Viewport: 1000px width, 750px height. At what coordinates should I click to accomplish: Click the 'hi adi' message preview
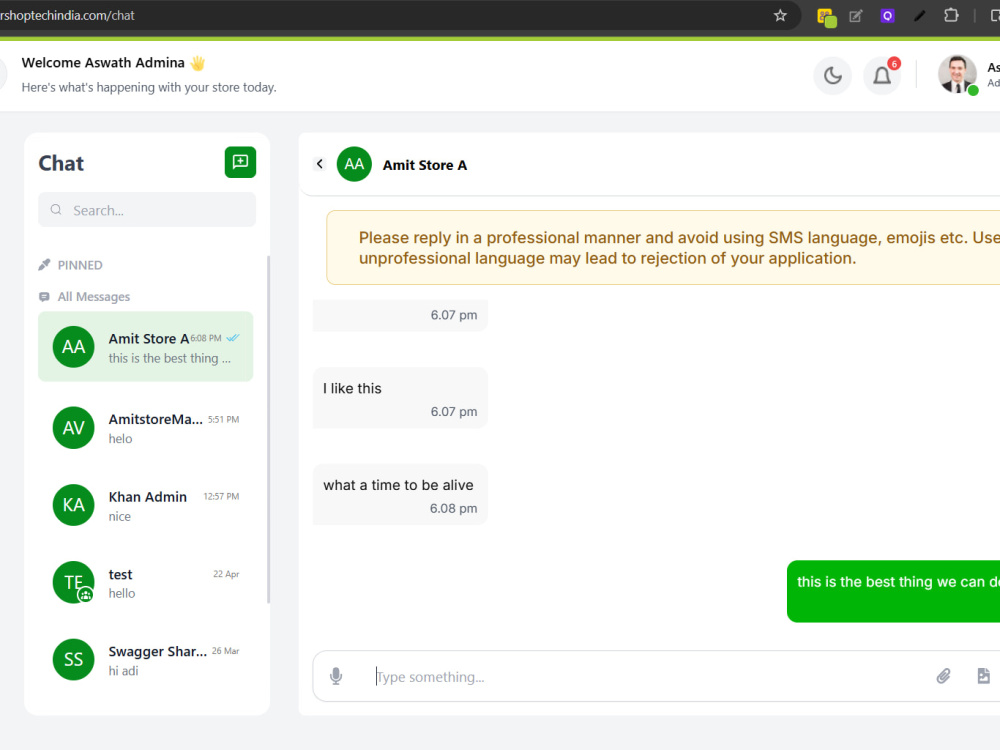pyautogui.click(x=123, y=671)
